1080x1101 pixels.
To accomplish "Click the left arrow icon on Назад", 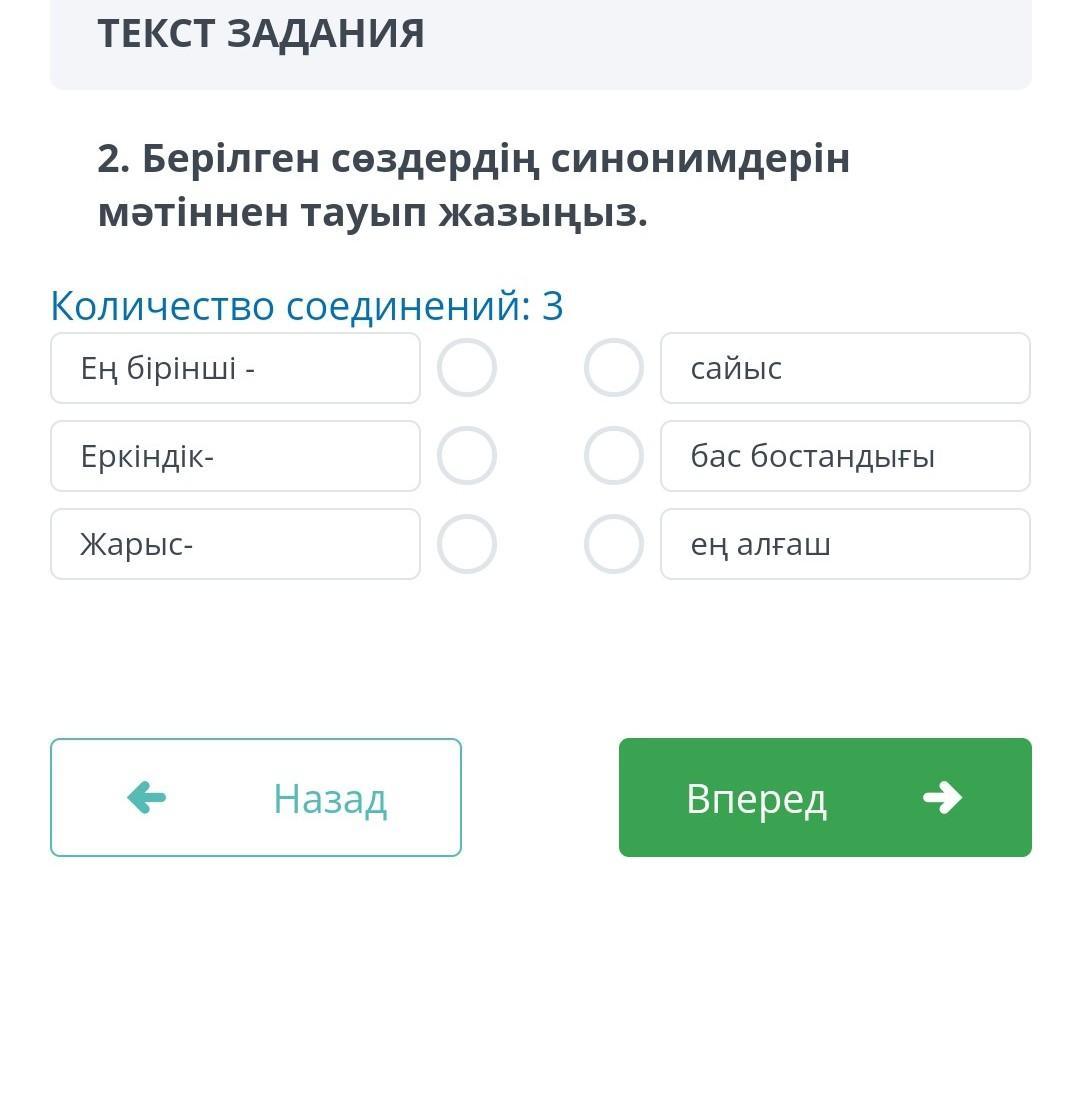I will (x=147, y=798).
